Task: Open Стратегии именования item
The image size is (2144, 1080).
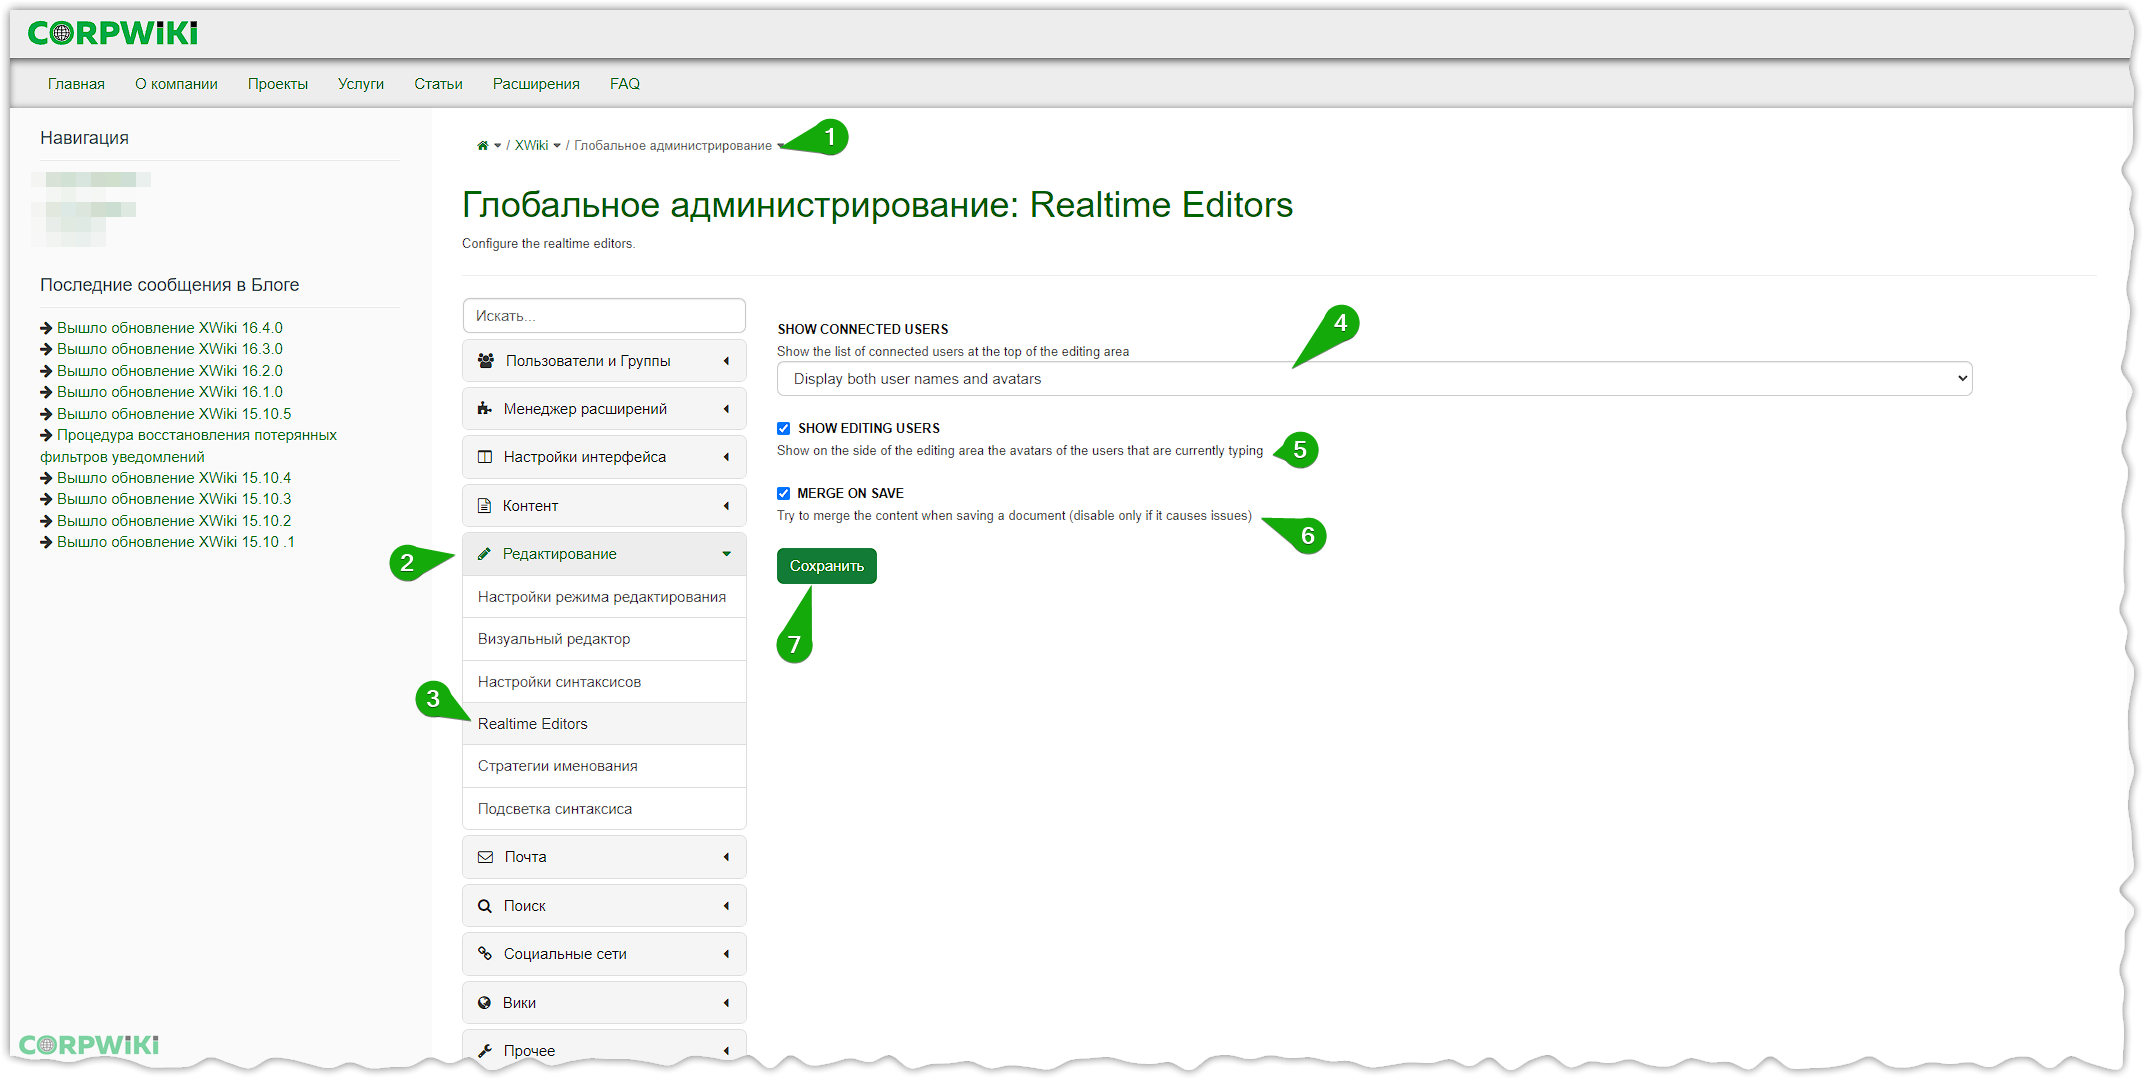Action: point(604,766)
